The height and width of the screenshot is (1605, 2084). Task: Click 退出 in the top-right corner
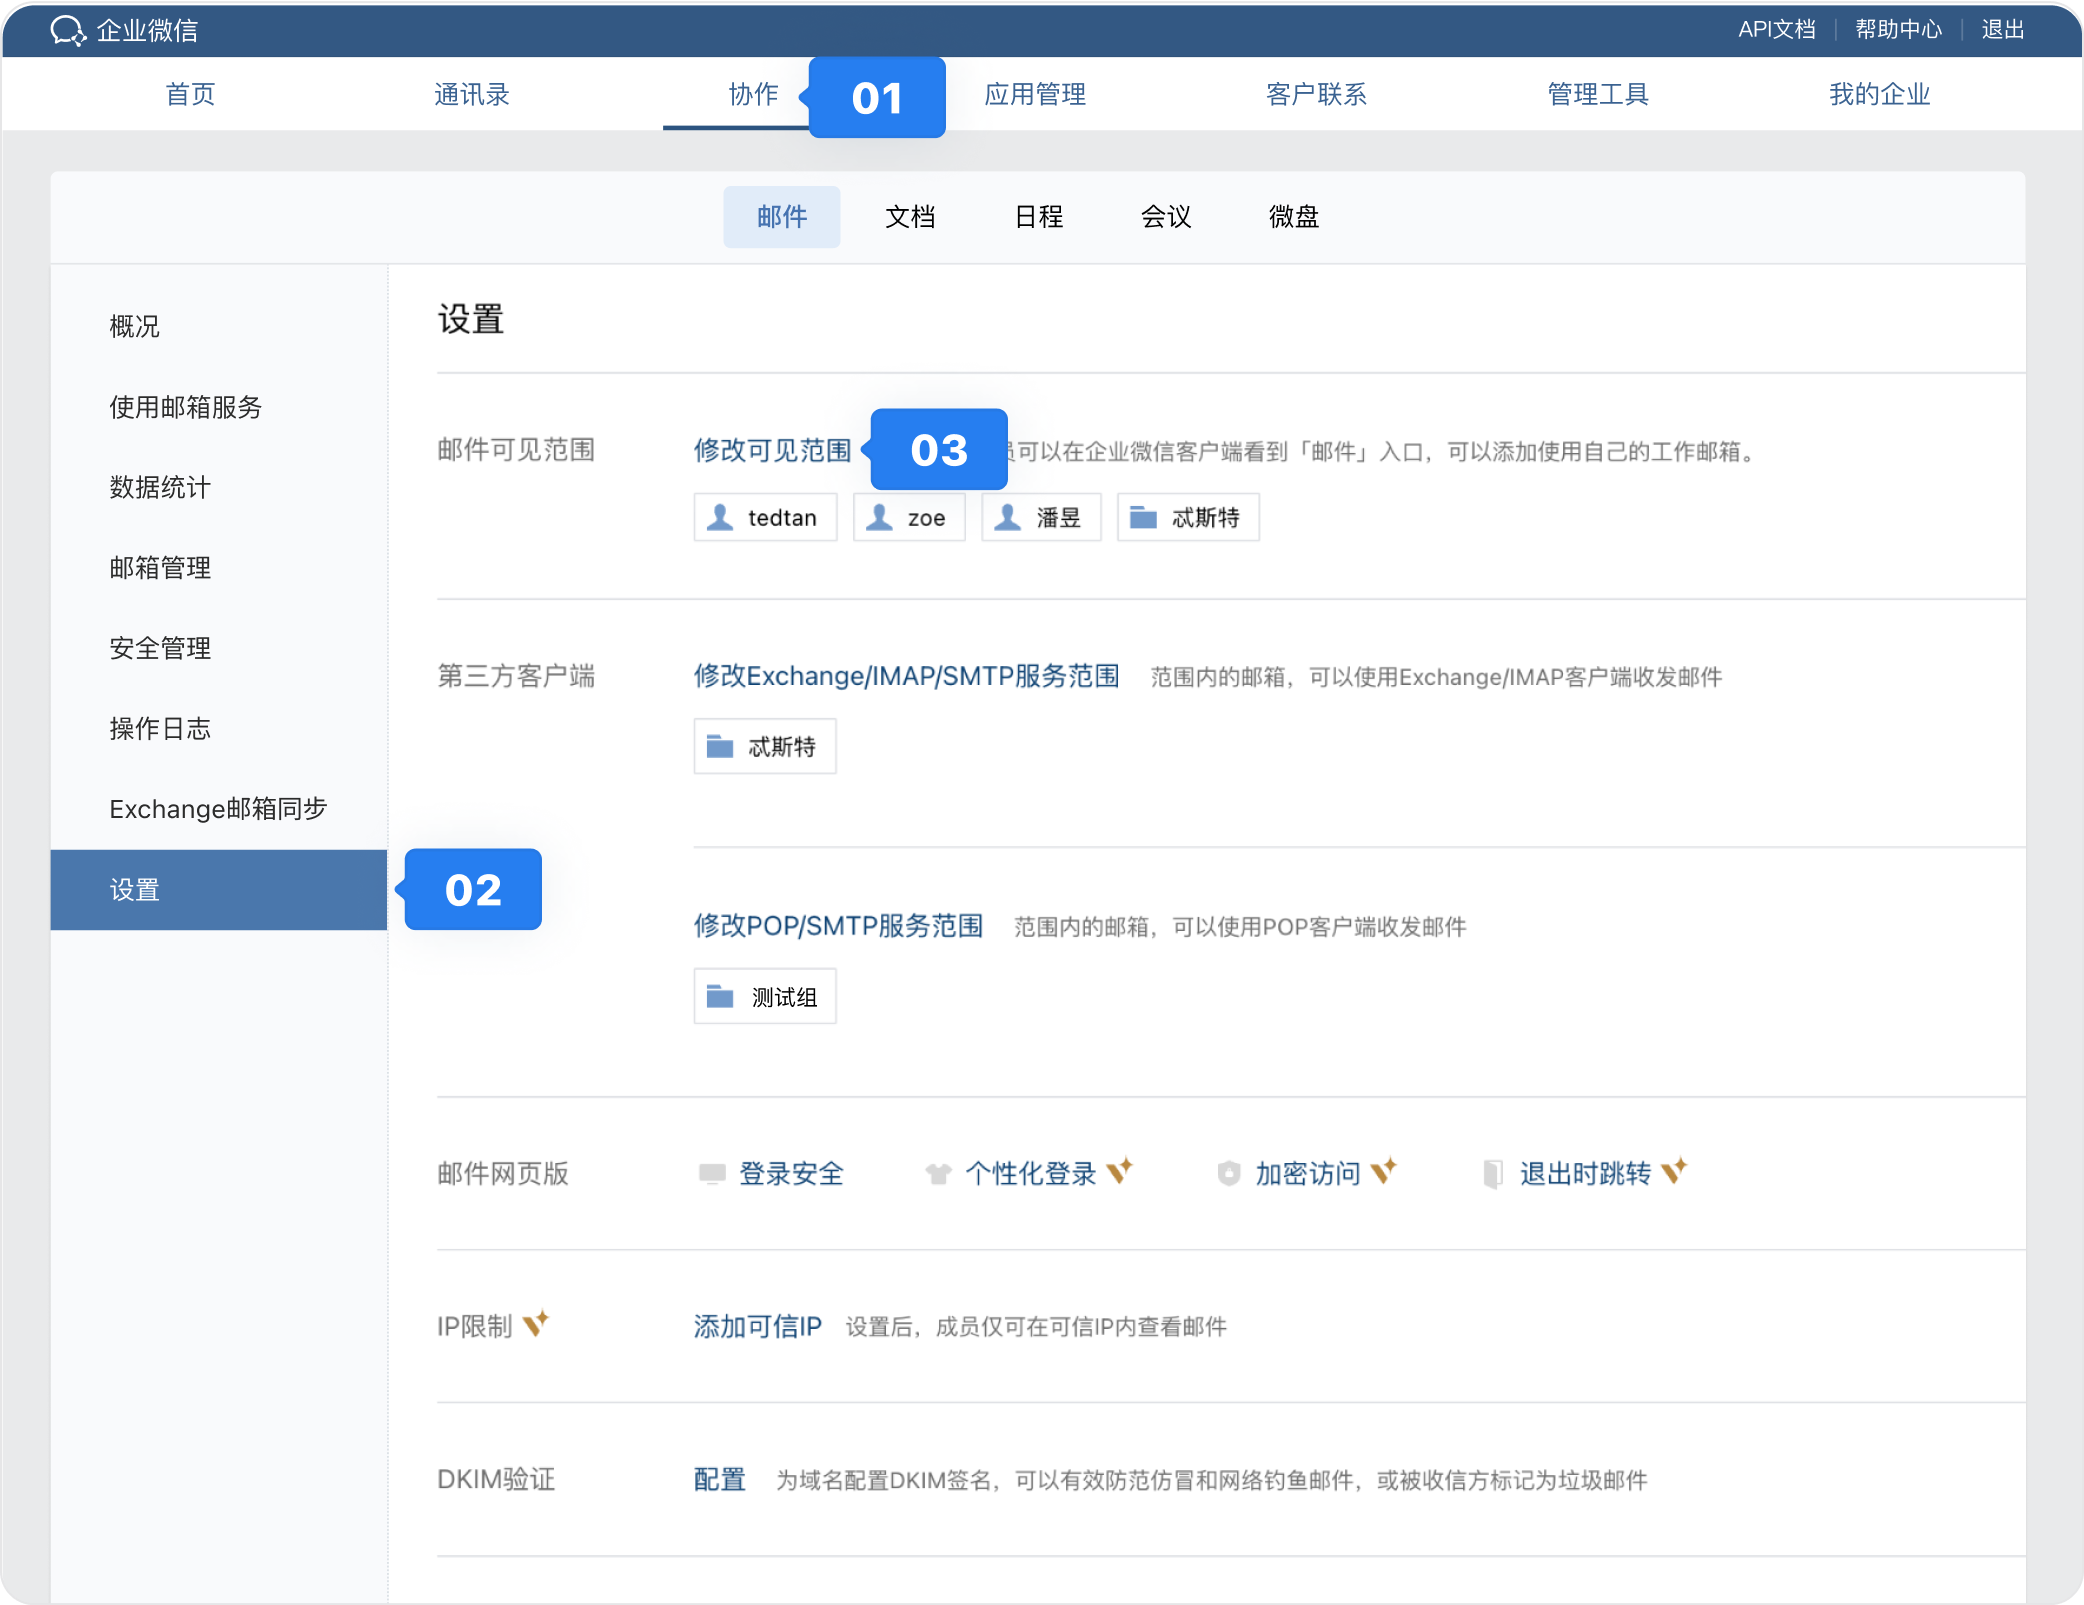click(2002, 30)
